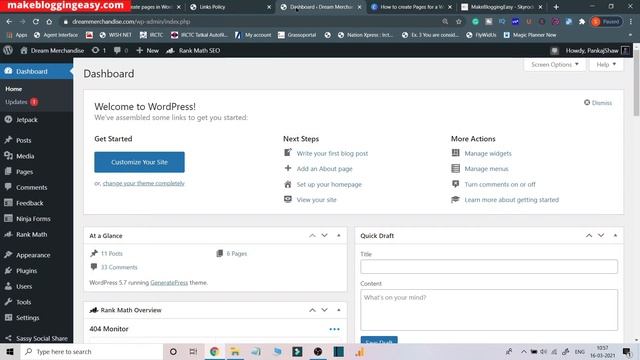Move Quick Draft widget down
640x360 pixels.
(601, 236)
